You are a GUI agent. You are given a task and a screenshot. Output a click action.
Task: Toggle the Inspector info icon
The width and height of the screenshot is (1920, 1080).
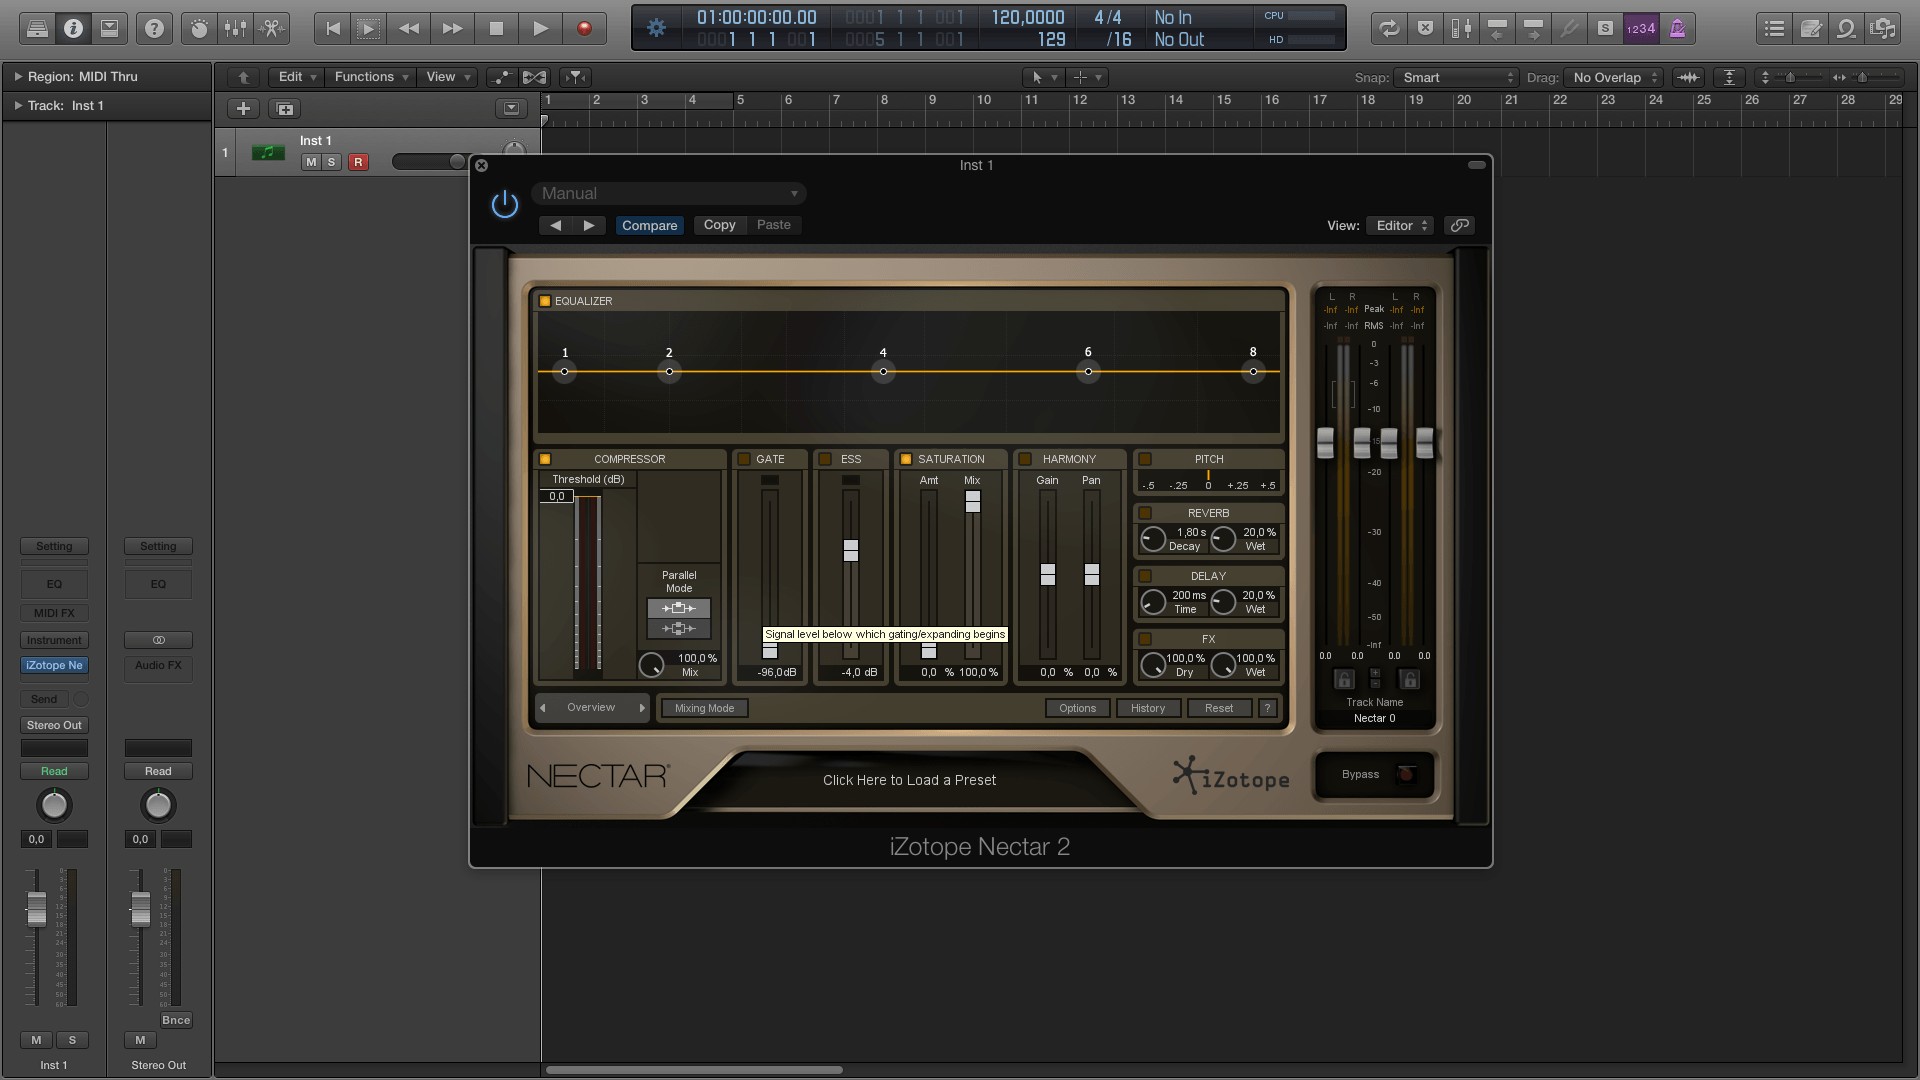(x=73, y=29)
